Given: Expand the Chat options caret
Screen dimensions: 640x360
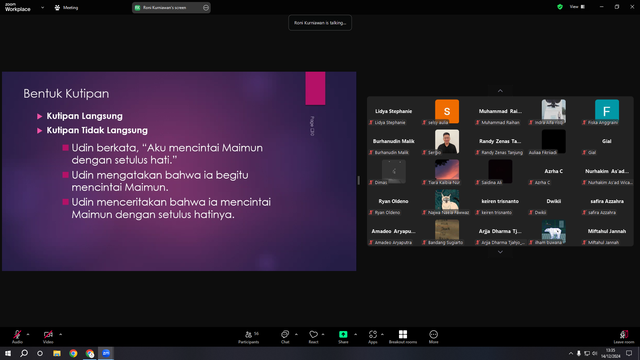Looking at the screenshot, I should coord(296,334).
